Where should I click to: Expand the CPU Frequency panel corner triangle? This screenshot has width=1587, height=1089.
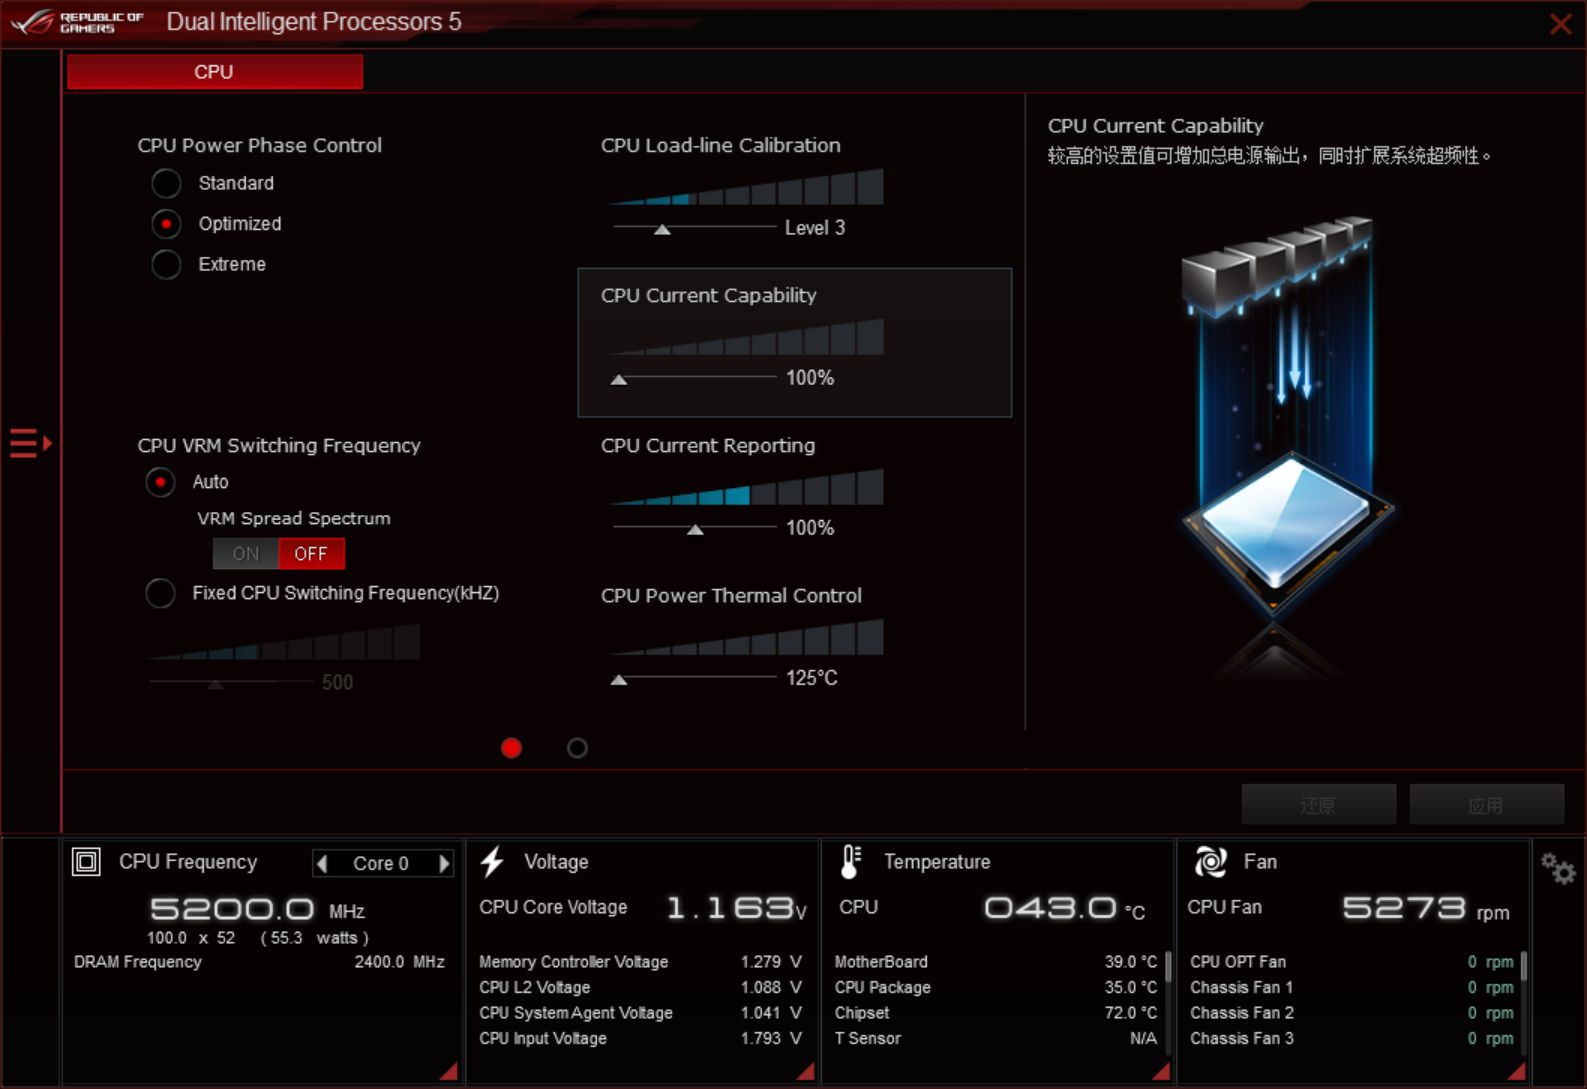[449, 1071]
